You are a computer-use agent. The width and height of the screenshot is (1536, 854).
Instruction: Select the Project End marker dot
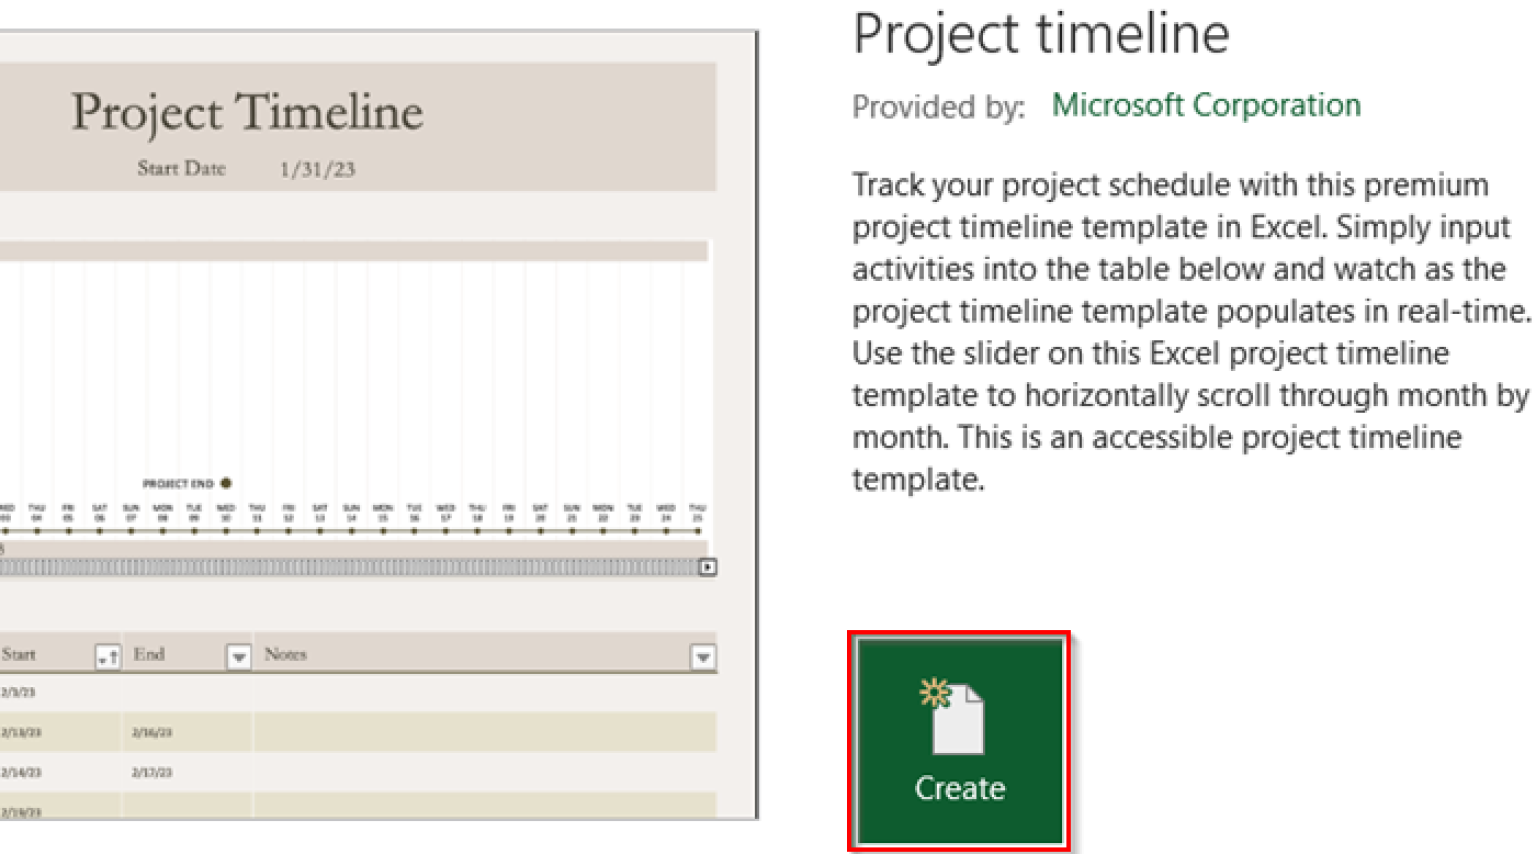(226, 482)
